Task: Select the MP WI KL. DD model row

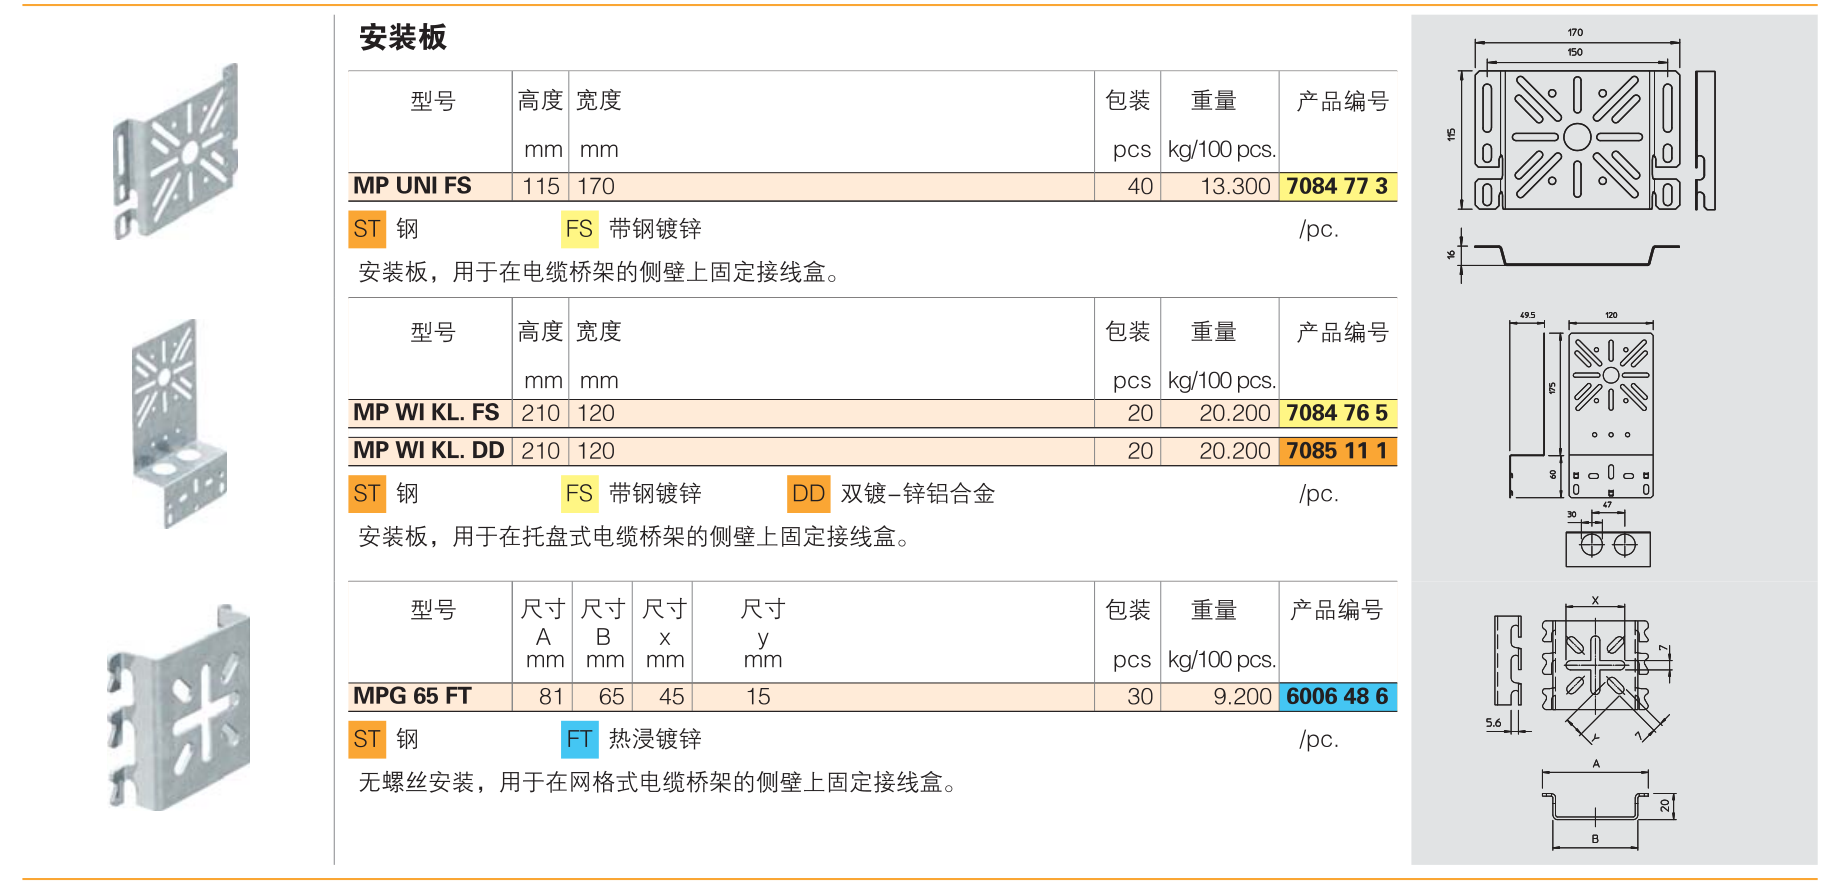Action: (428, 451)
